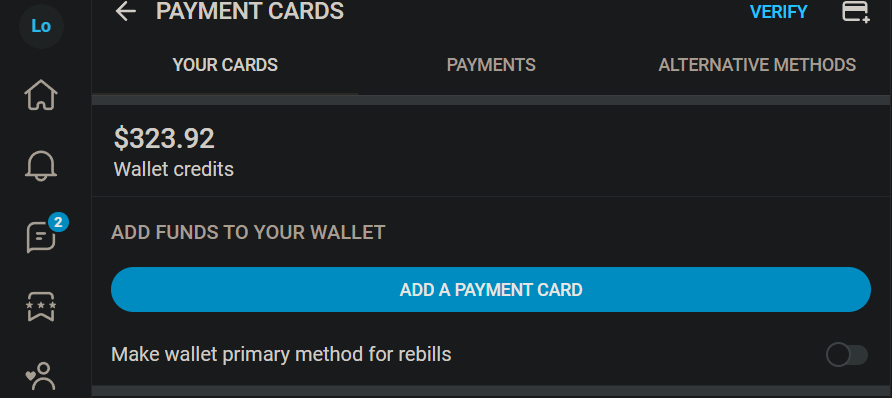Open the messages chat icon

(x=41, y=237)
